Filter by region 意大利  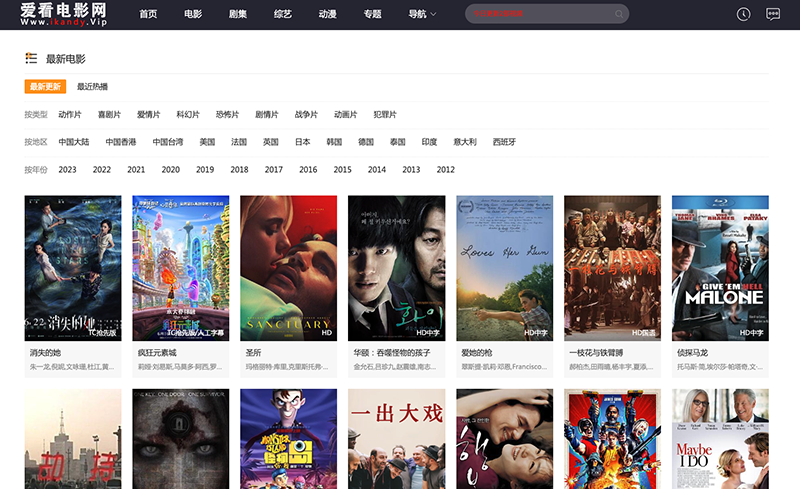[x=465, y=142]
